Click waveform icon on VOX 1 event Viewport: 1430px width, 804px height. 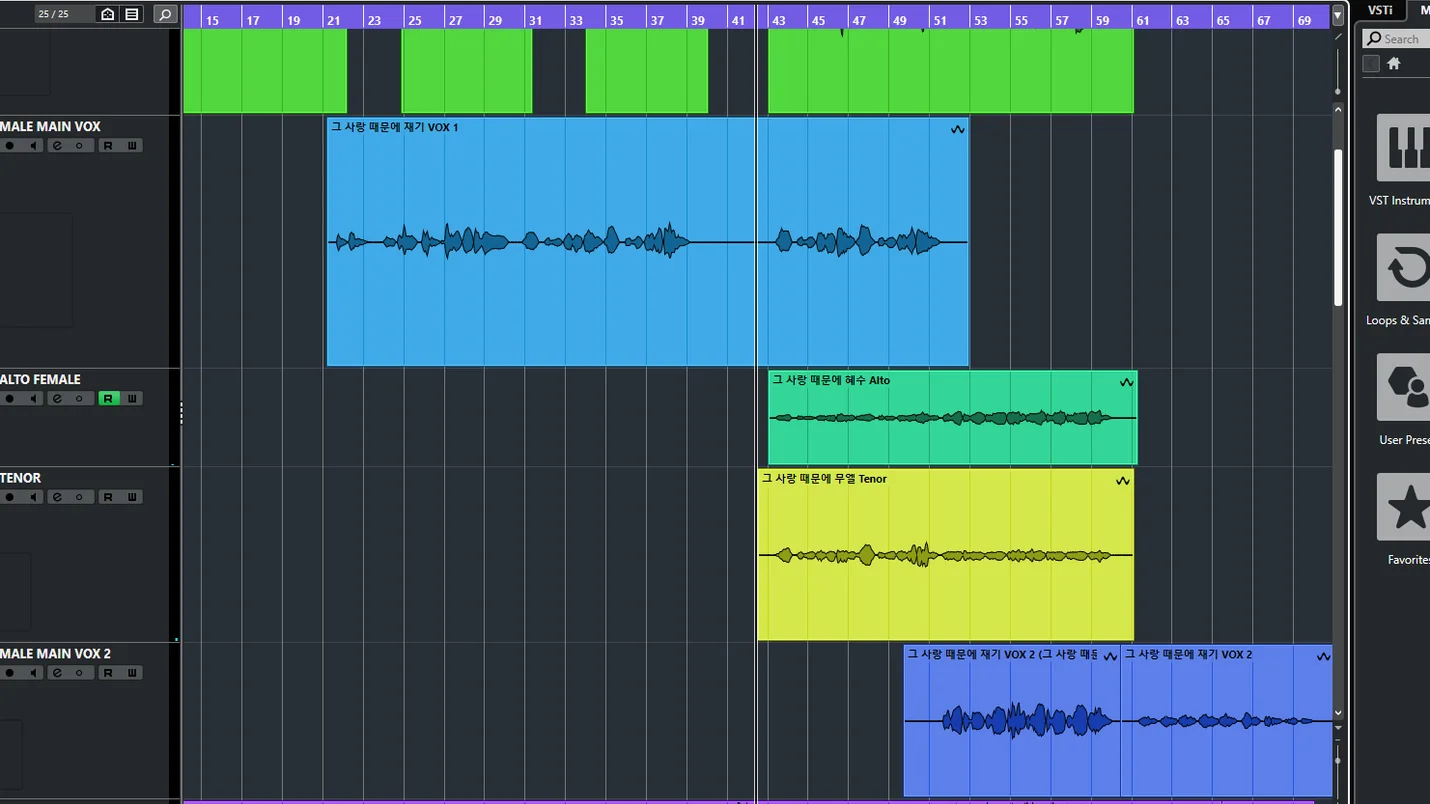(x=958, y=129)
